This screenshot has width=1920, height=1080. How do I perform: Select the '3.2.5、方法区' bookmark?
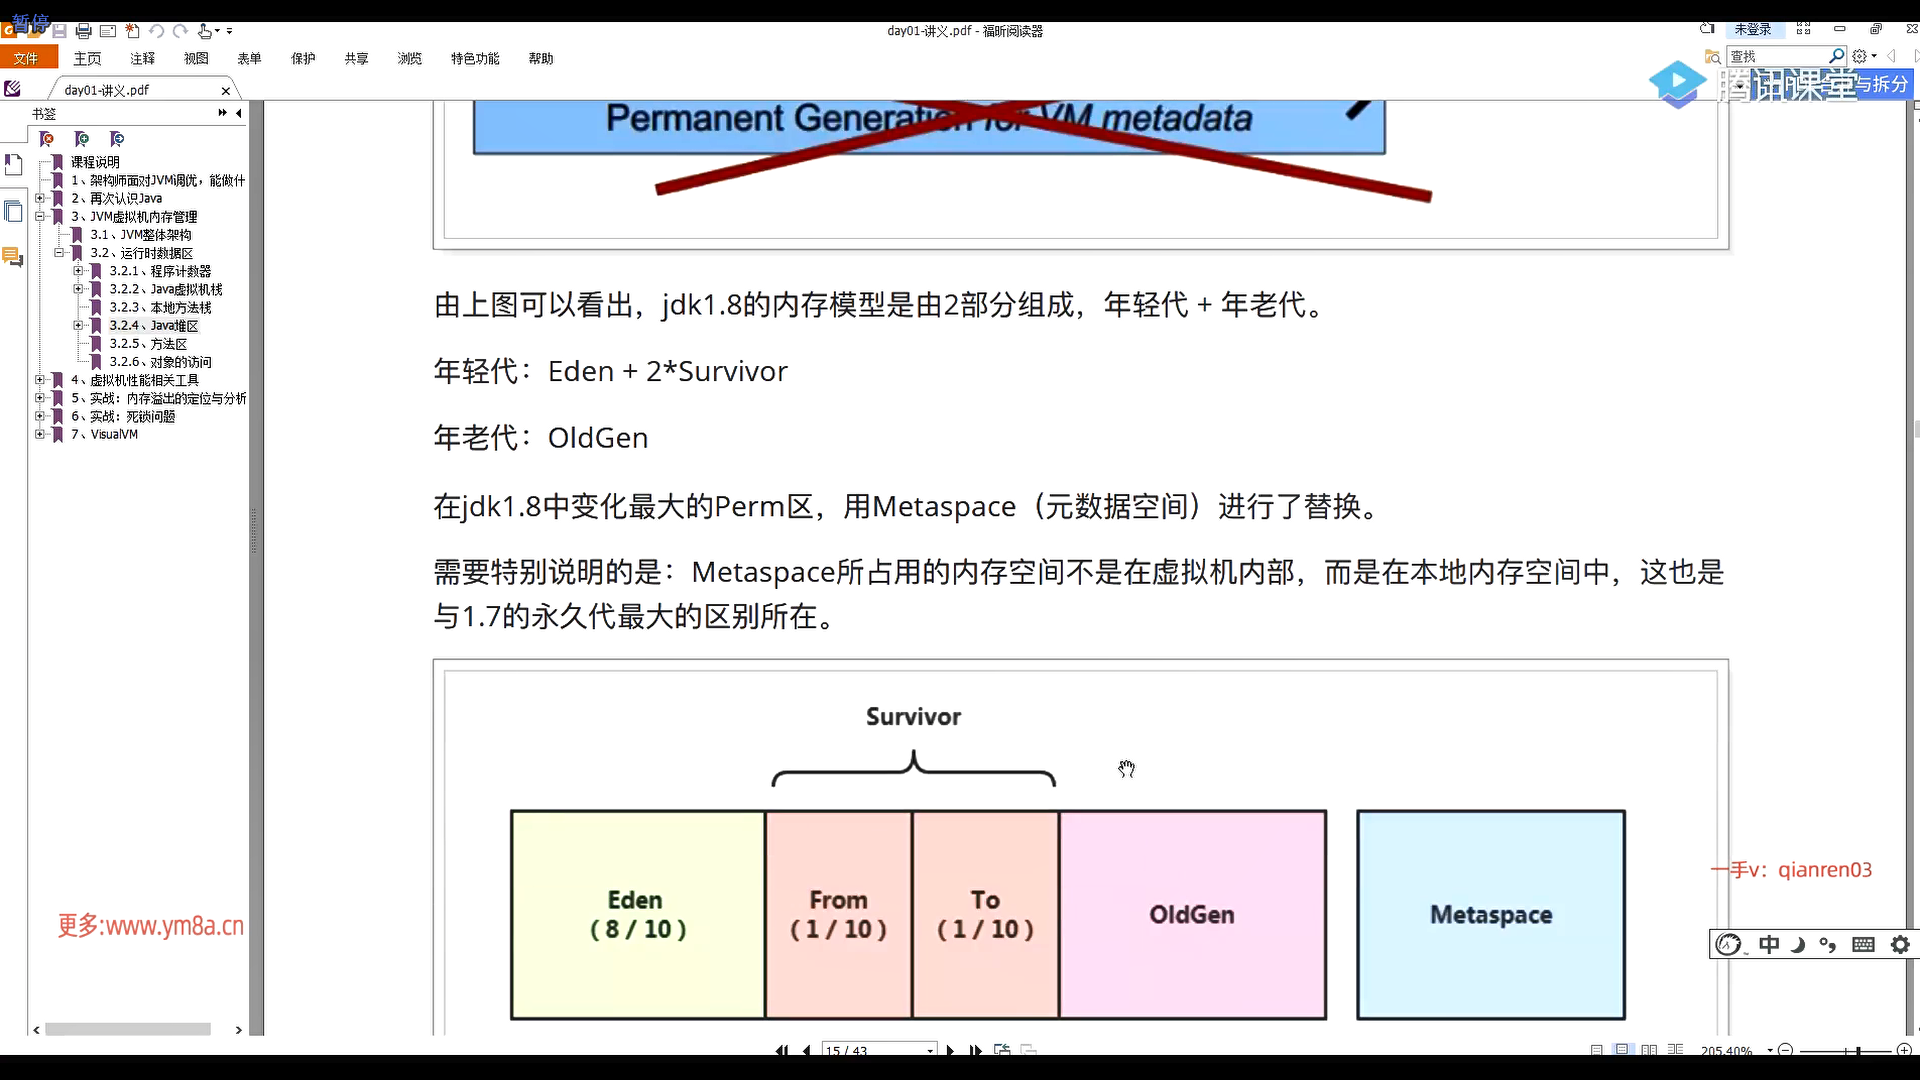tap(148, 344)
